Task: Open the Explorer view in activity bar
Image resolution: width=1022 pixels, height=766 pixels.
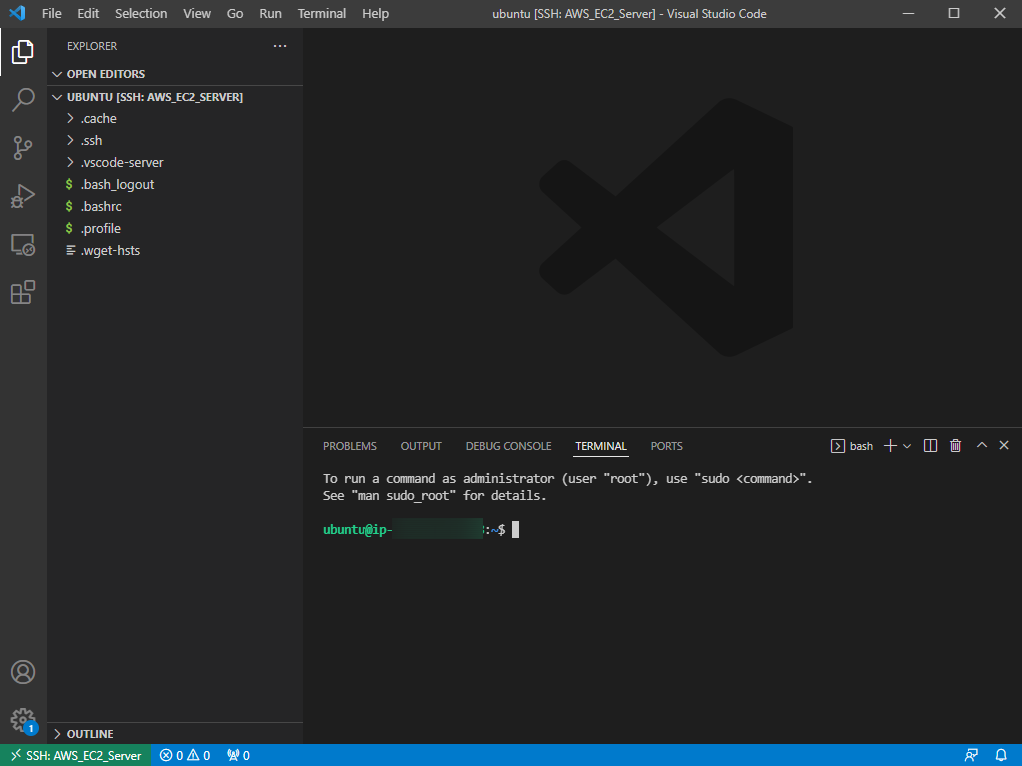Action: point(23,52)
